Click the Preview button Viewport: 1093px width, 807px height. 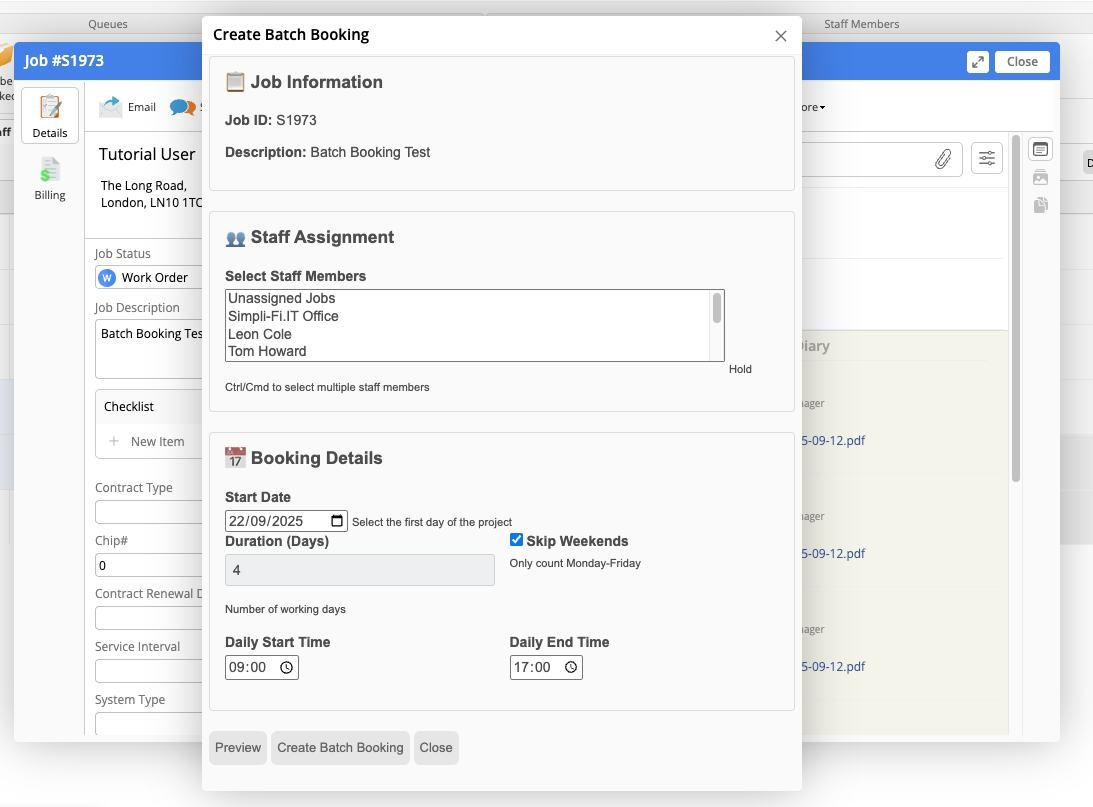click(238, 747)
